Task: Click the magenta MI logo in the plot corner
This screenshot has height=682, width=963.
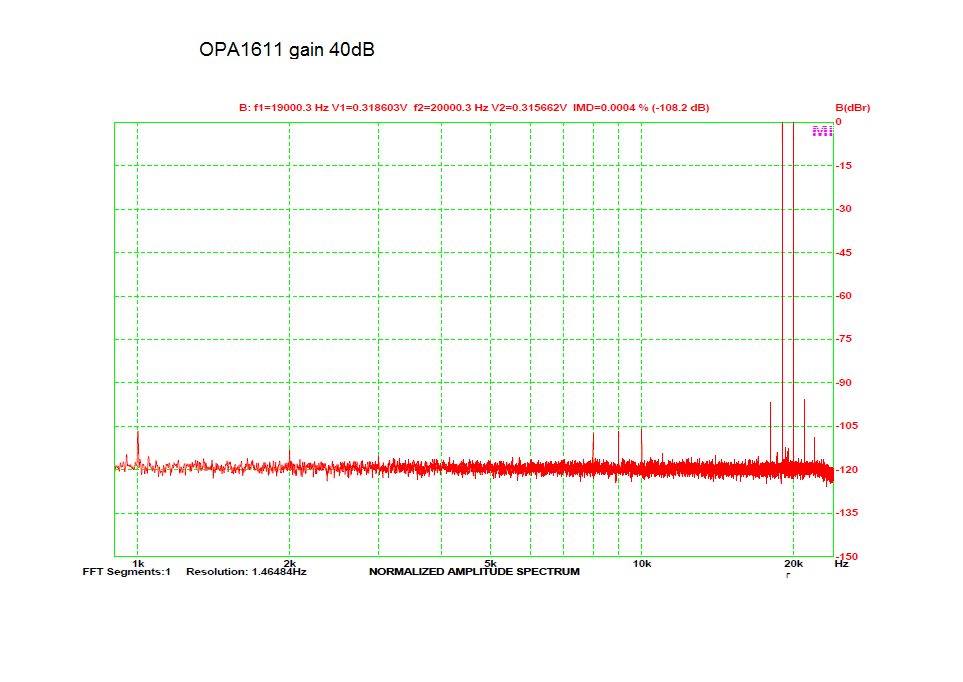Action: (x=822, y=131)
